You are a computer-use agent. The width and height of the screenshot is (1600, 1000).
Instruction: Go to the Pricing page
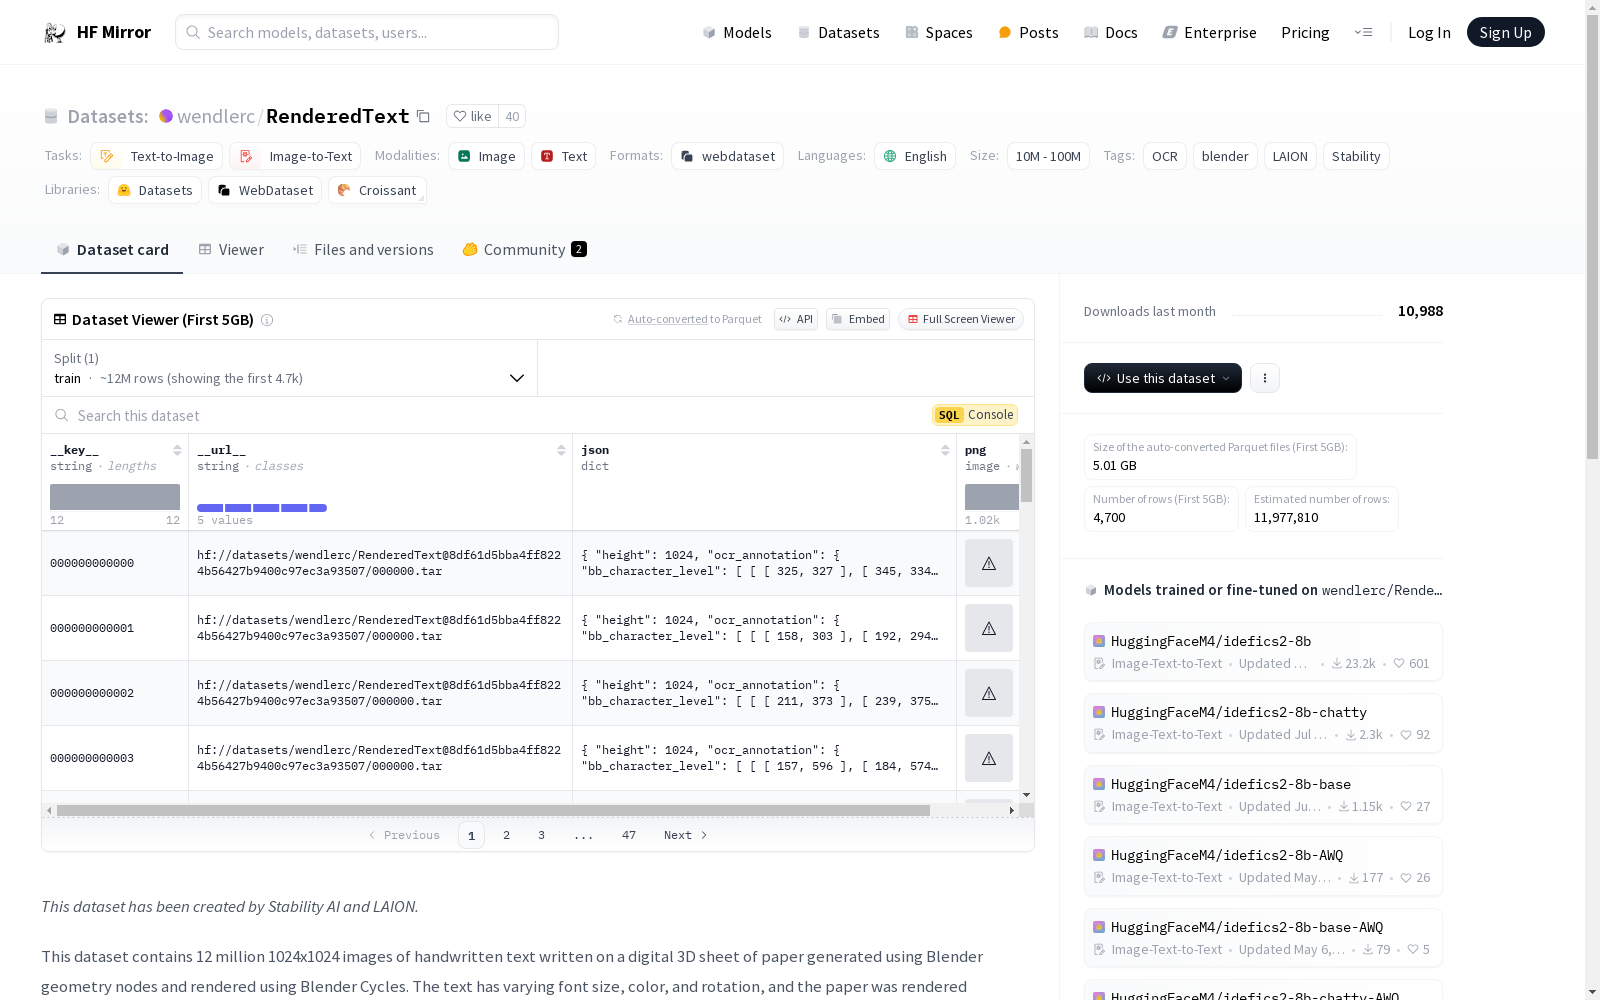coord(1305,32)
